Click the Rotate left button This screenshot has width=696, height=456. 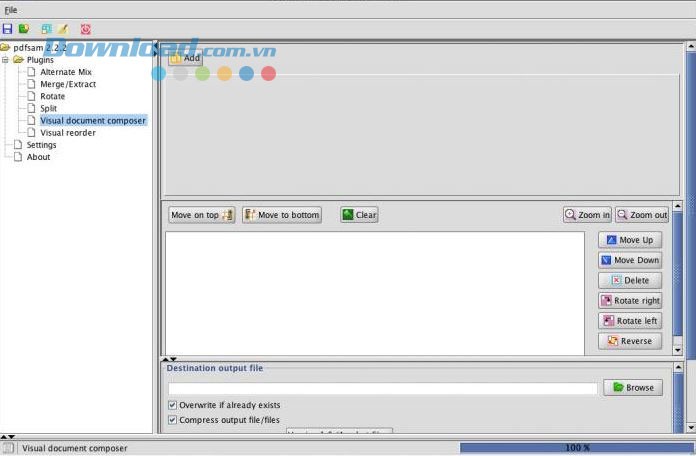[x=630, y=321]
